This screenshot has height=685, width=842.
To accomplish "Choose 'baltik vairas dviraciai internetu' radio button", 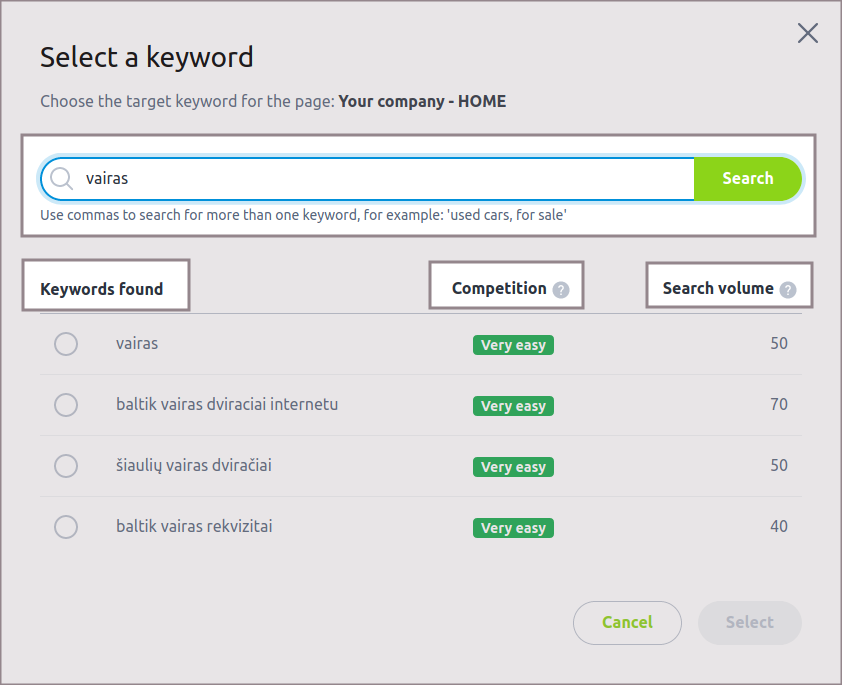I will [66, 405].
